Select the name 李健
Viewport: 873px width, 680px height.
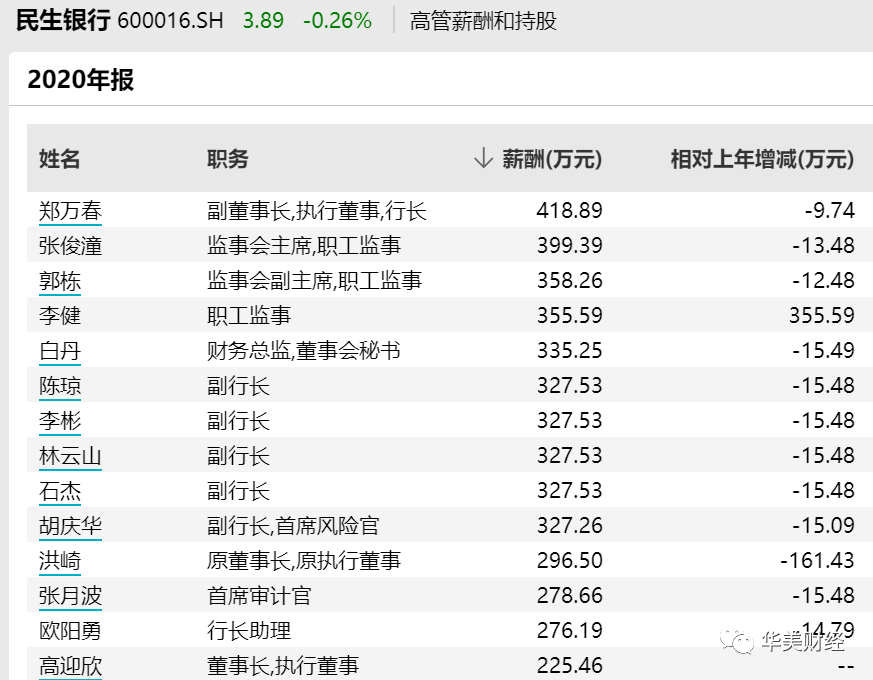[x=60, y=316]
